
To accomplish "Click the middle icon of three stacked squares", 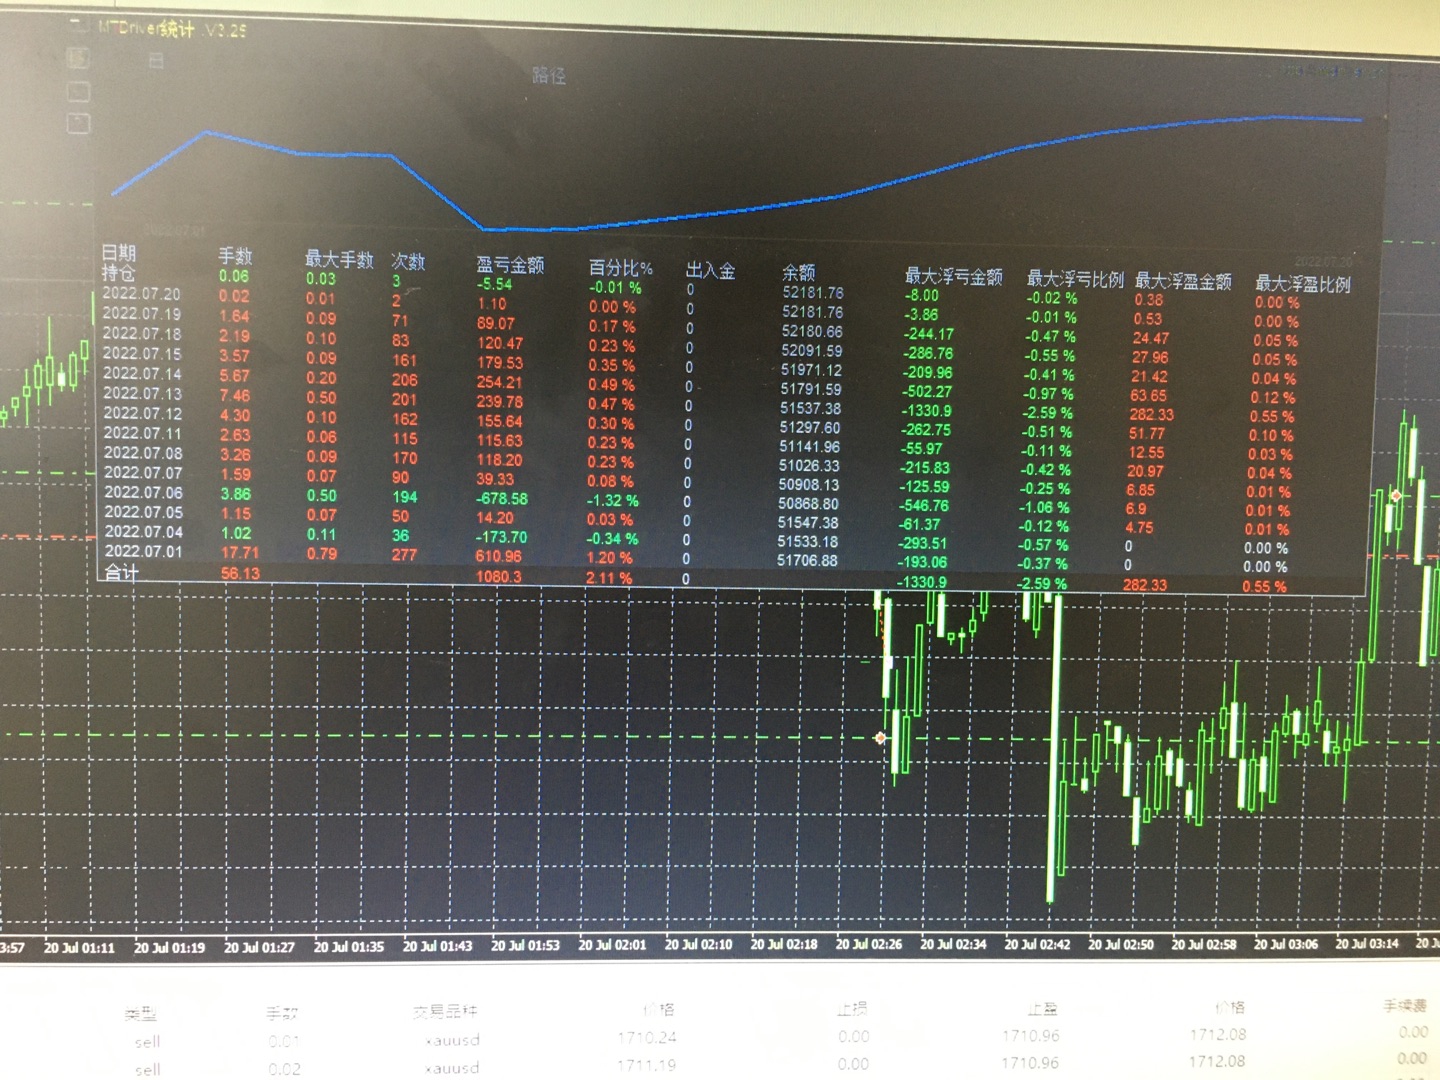I will 78,91.
